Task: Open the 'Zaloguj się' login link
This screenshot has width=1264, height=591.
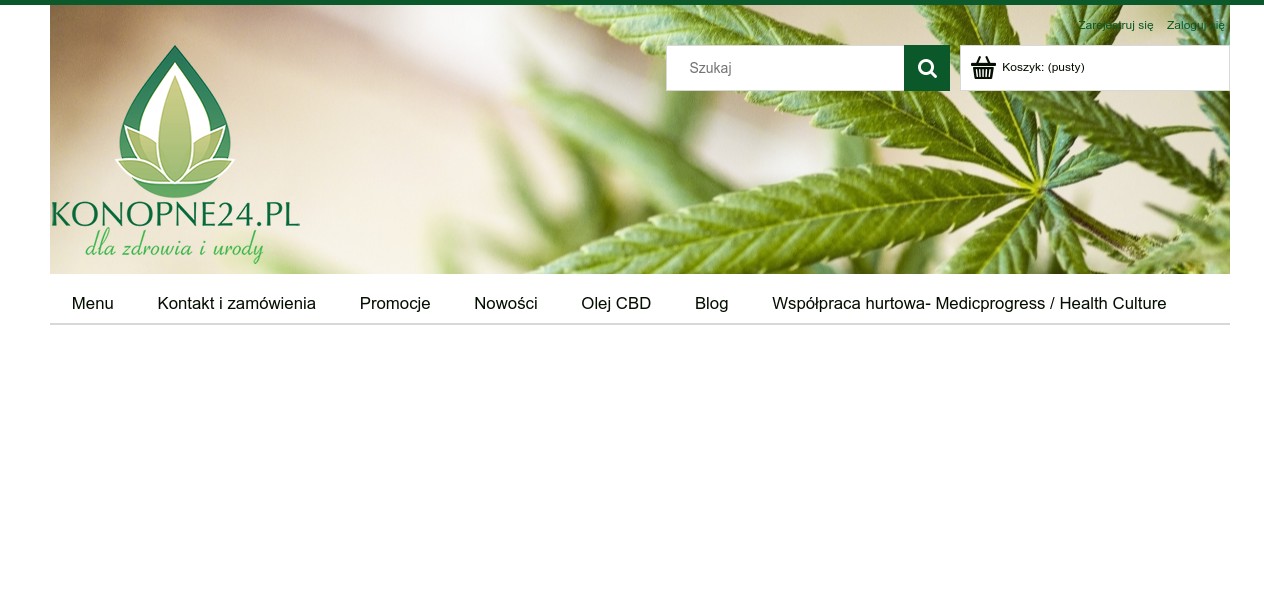Action: 1195,25
